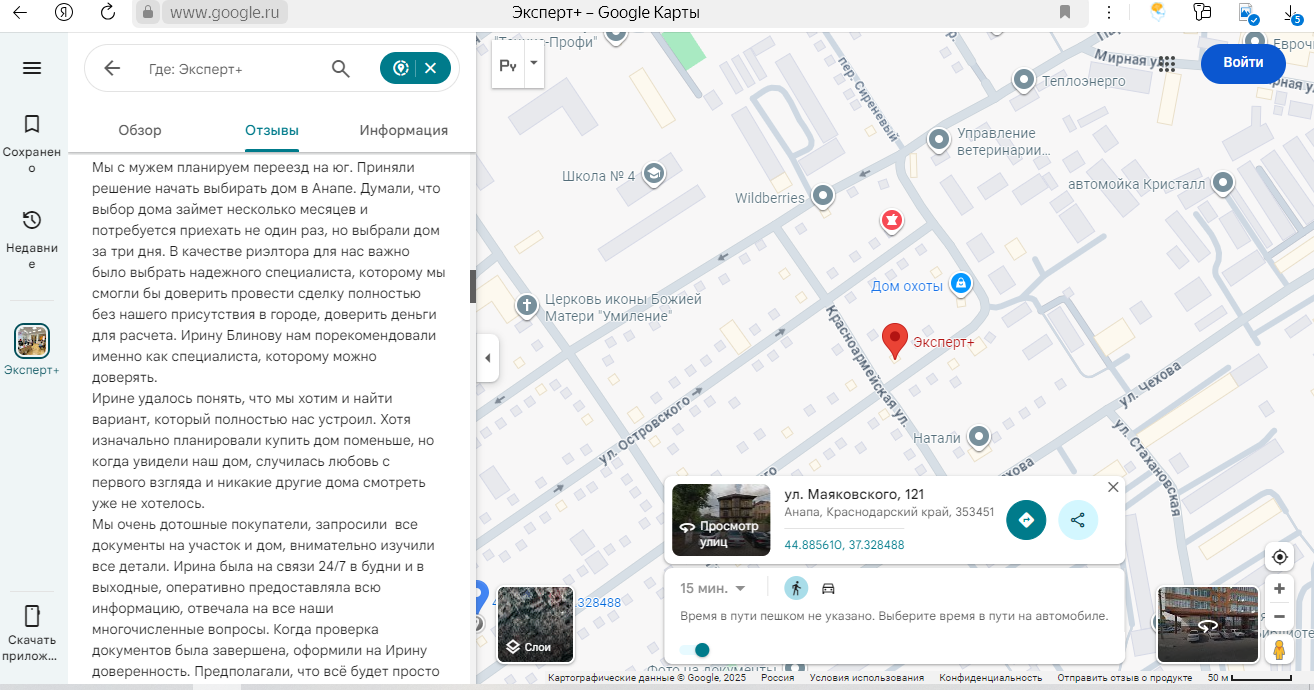Open the Google apps grid icon
This screenshot has width=1314, height=690.
[1166, 64]
